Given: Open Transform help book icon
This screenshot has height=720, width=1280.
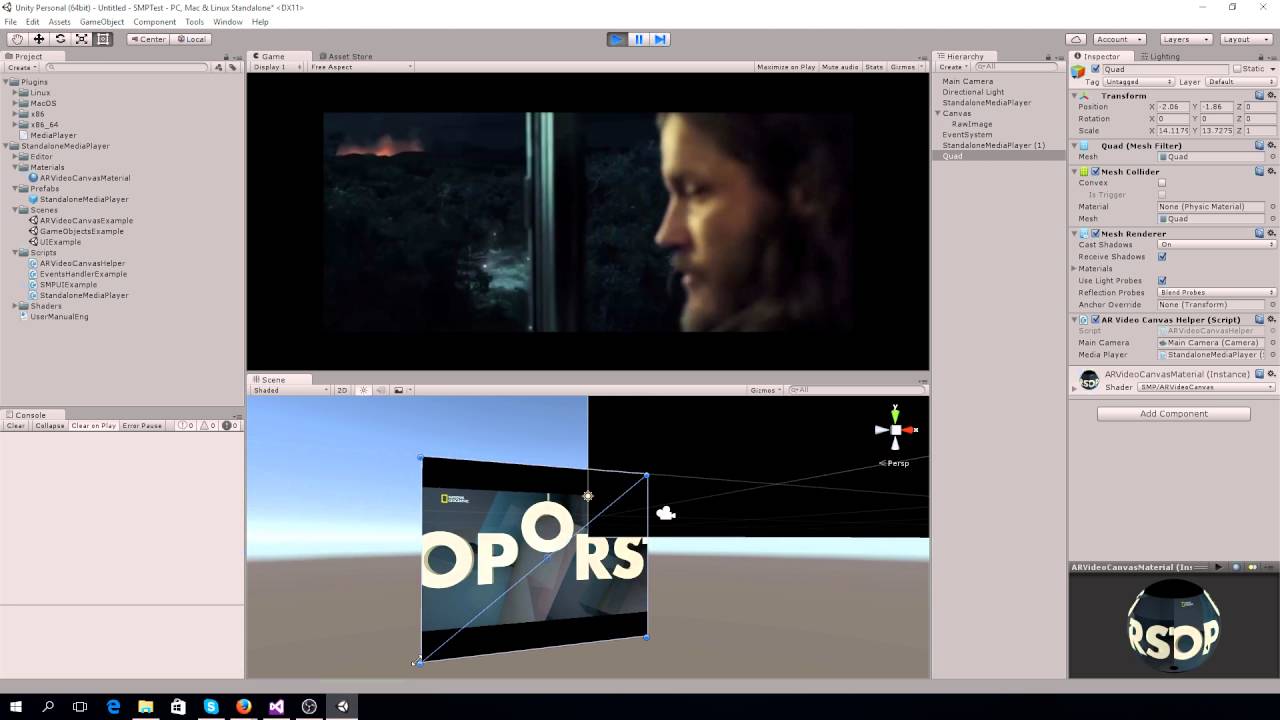Looking at the screenshot, I should point(1259,95).
